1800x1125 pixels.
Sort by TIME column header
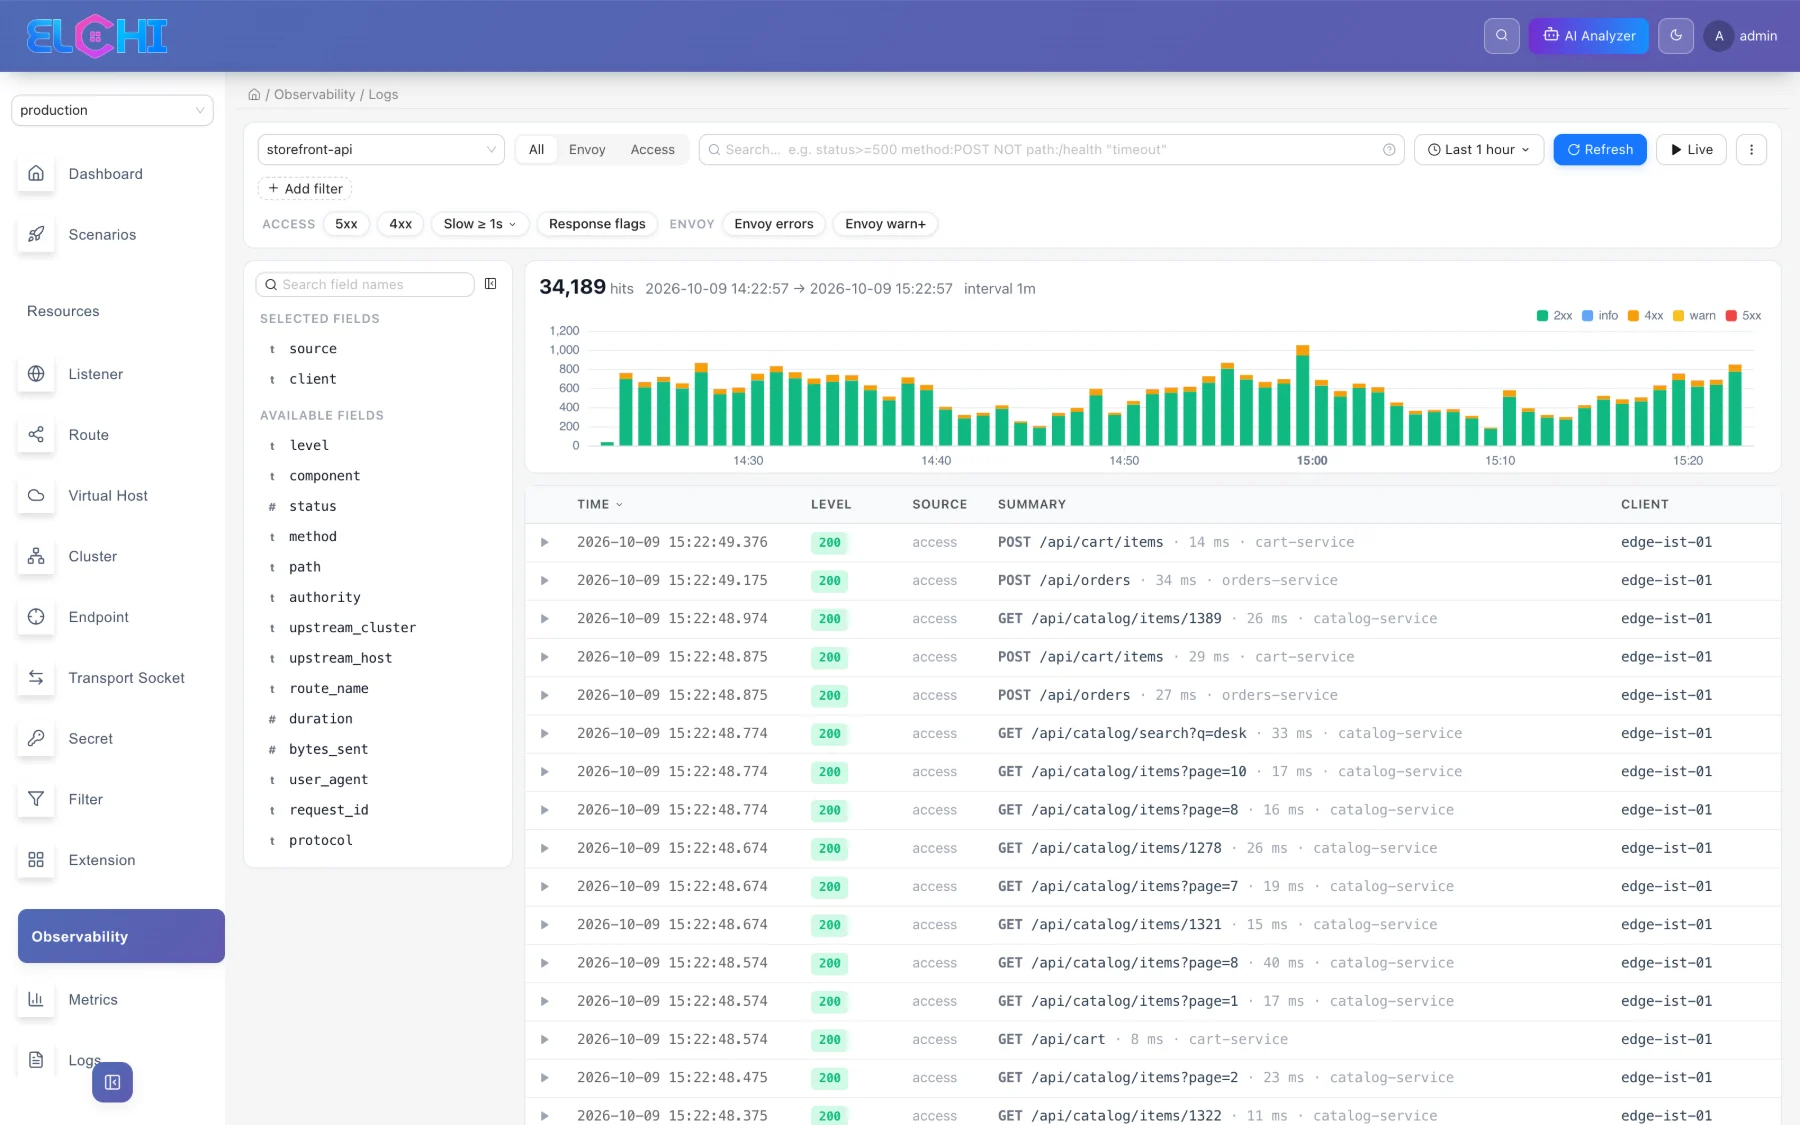coord(600,505)
